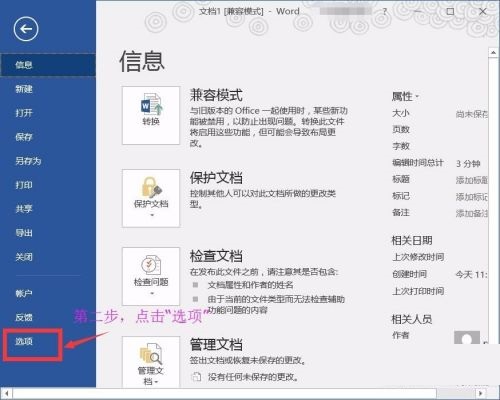500x400 pixels.
Task: Click the 文档属性和作者的姓名 bullet text
Action: [250, 285]
